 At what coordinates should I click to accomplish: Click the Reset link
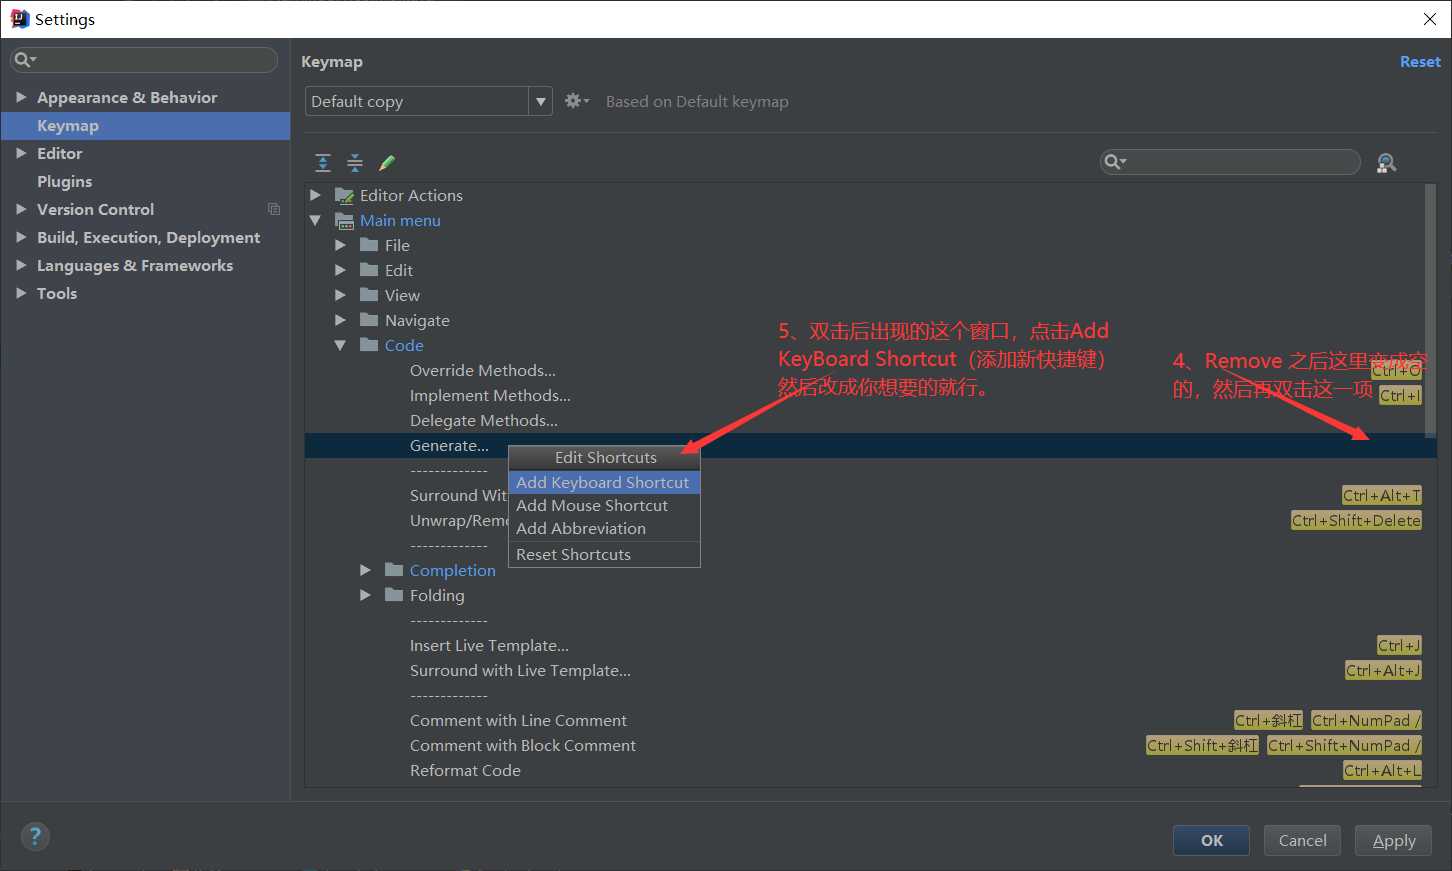coord(1420,61)
